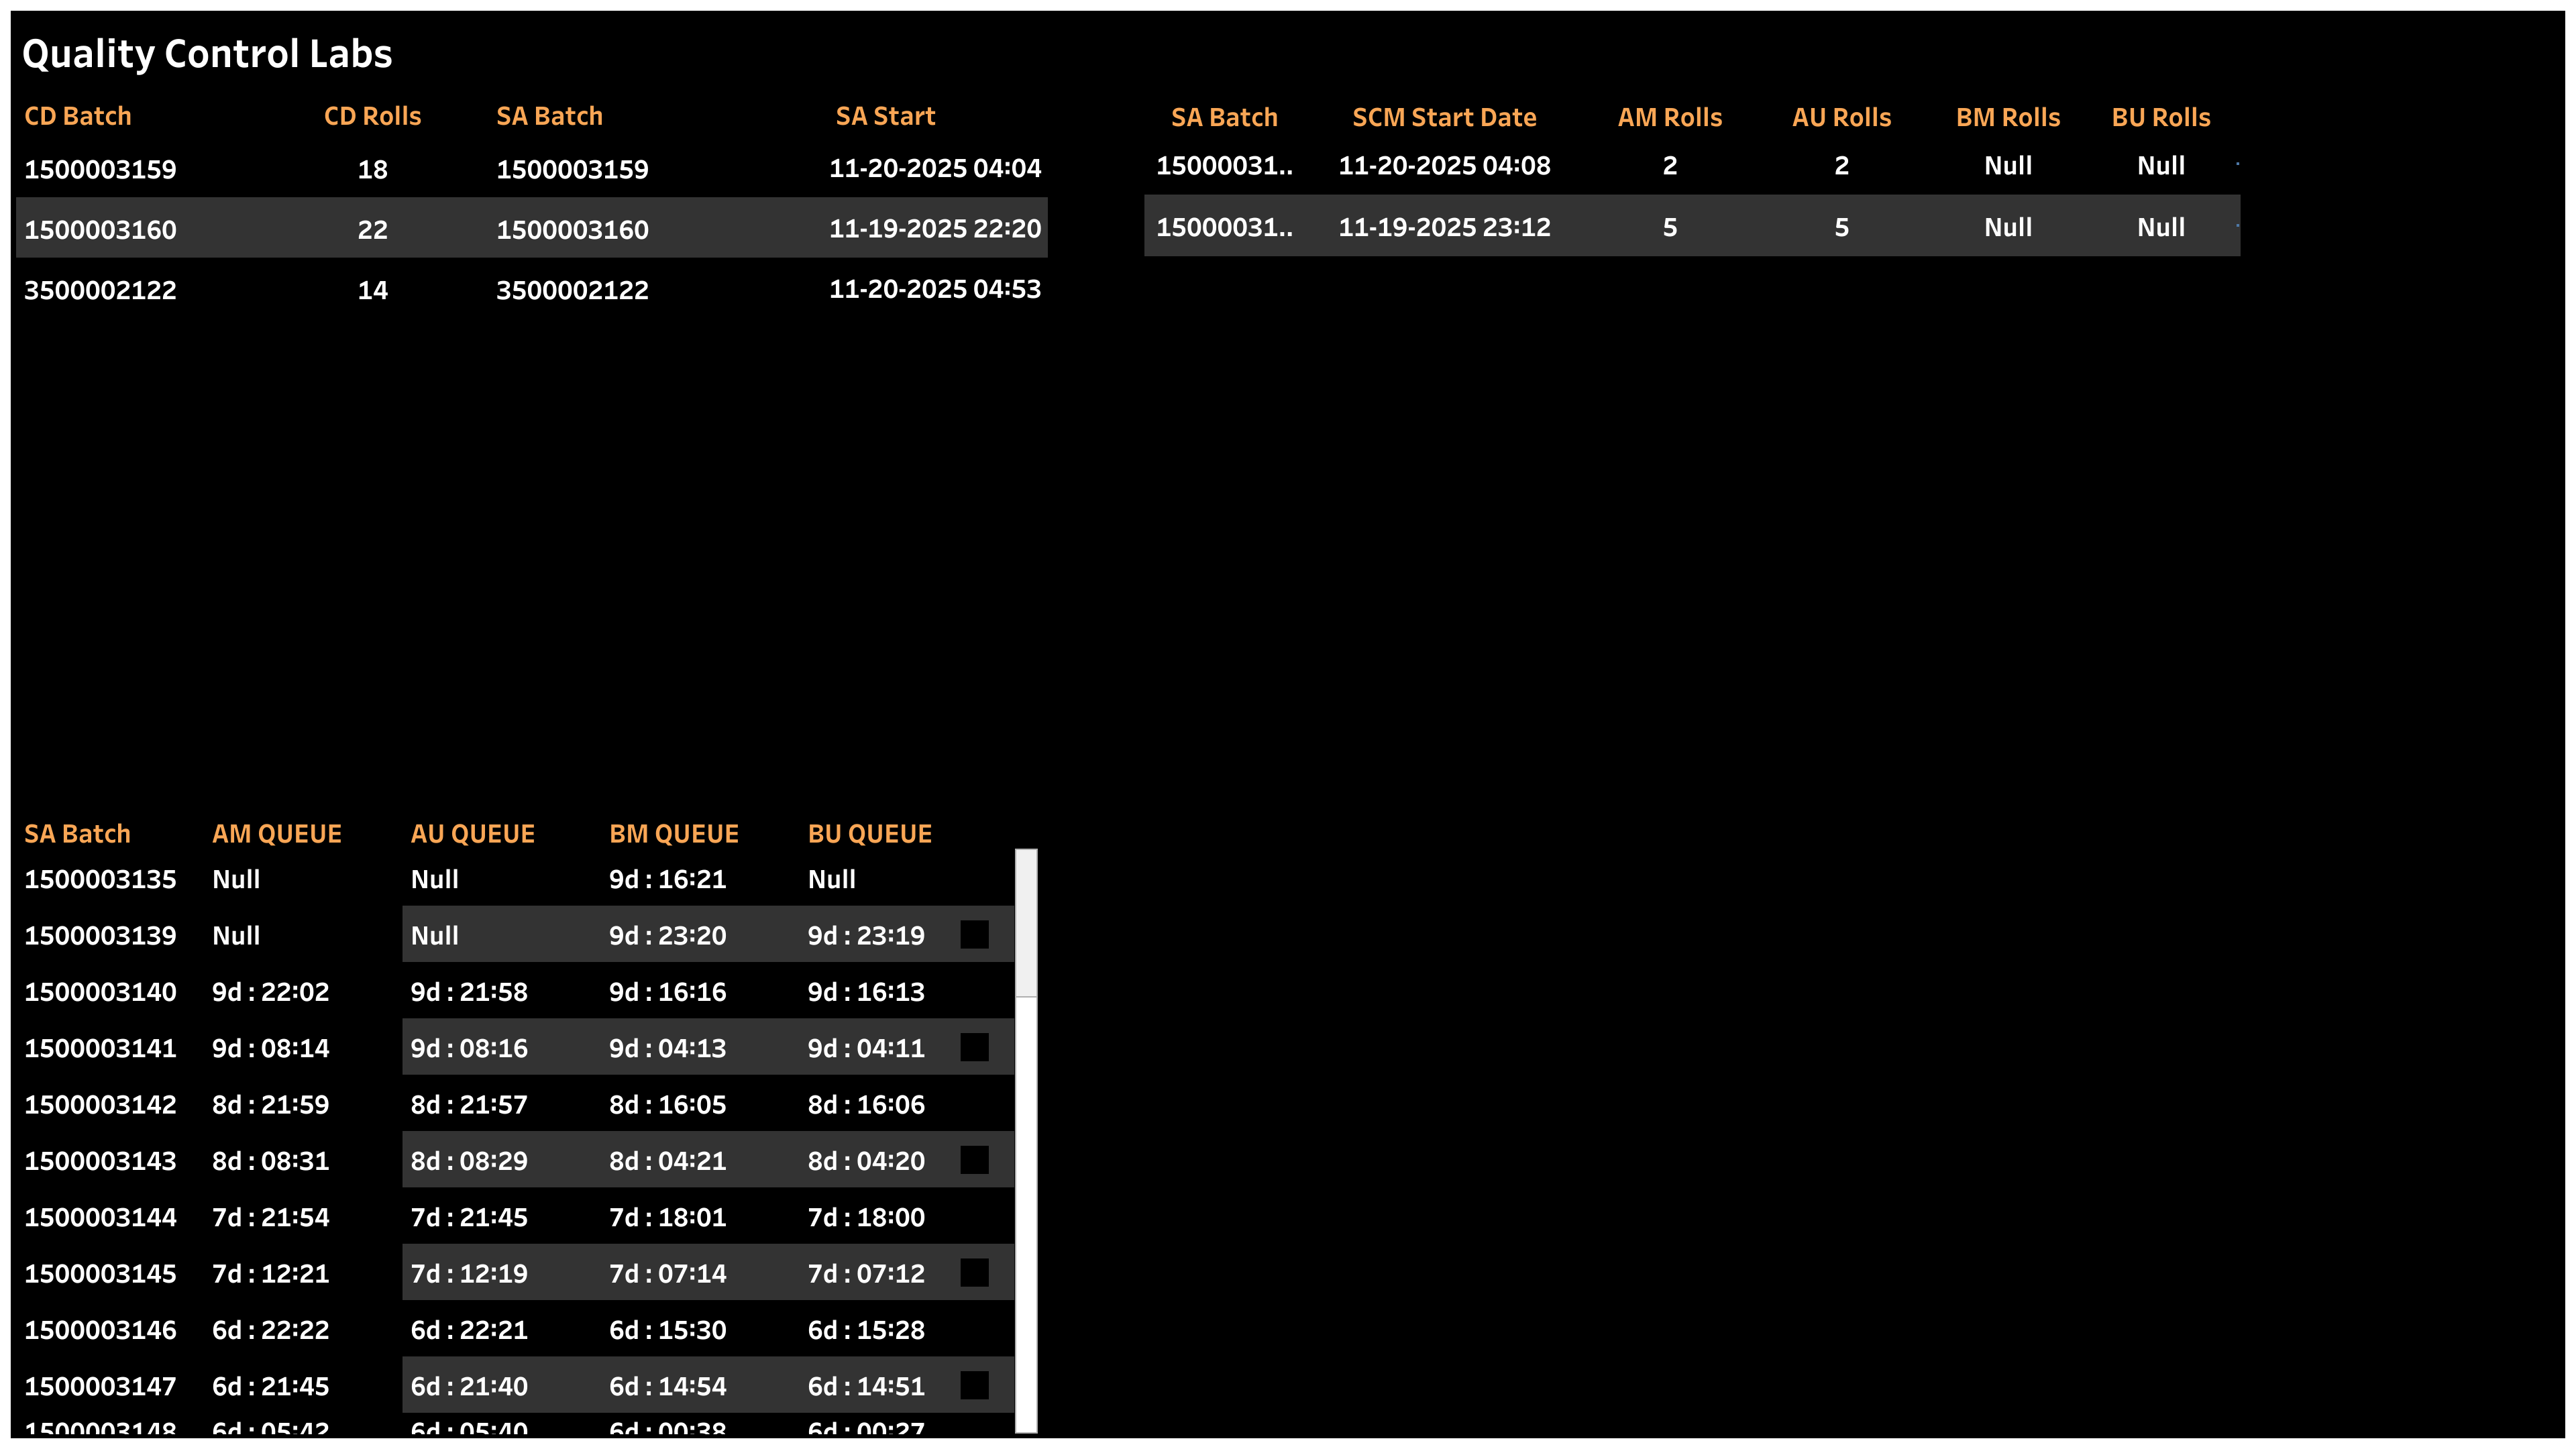2576x1449 pixels.
Task: Click the queue table scrollbar track below thumb
Action: (x=1026, y=1210)
